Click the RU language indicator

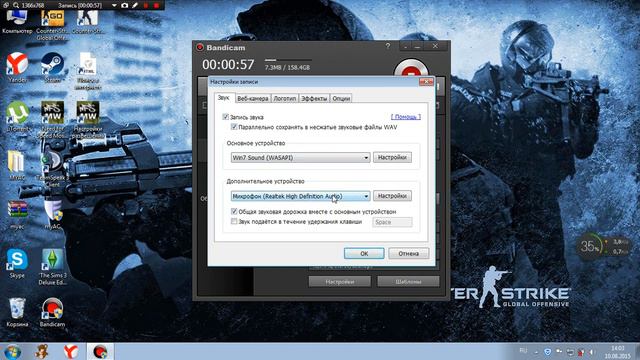[x=523, y=350]
